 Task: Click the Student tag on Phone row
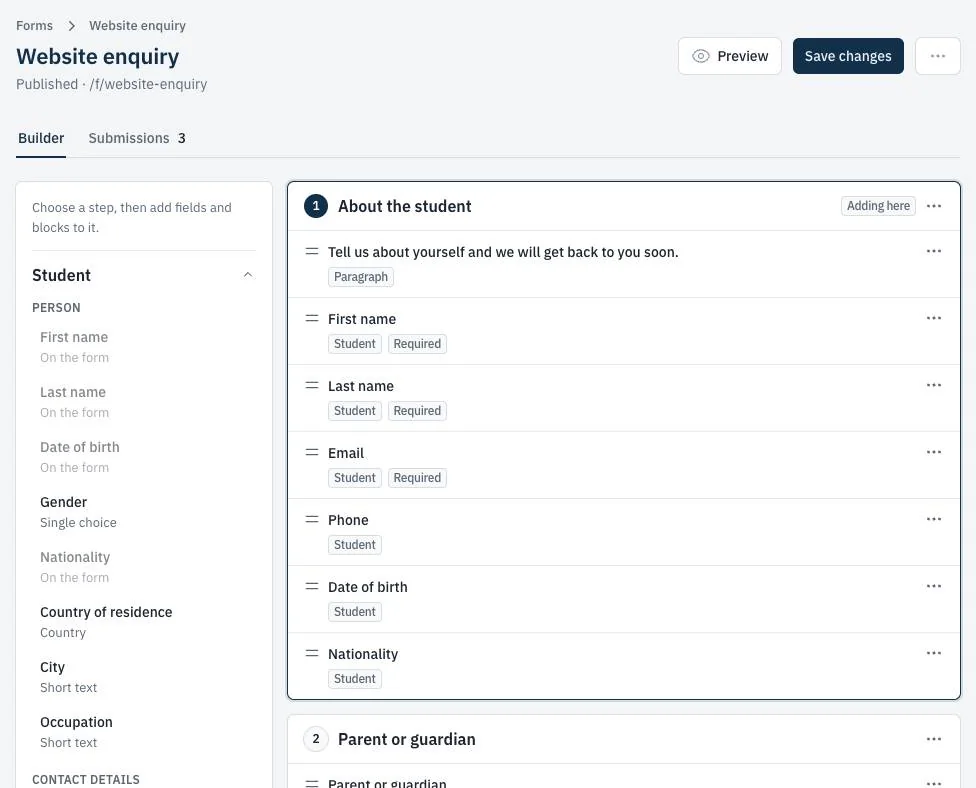coord(355,545)
